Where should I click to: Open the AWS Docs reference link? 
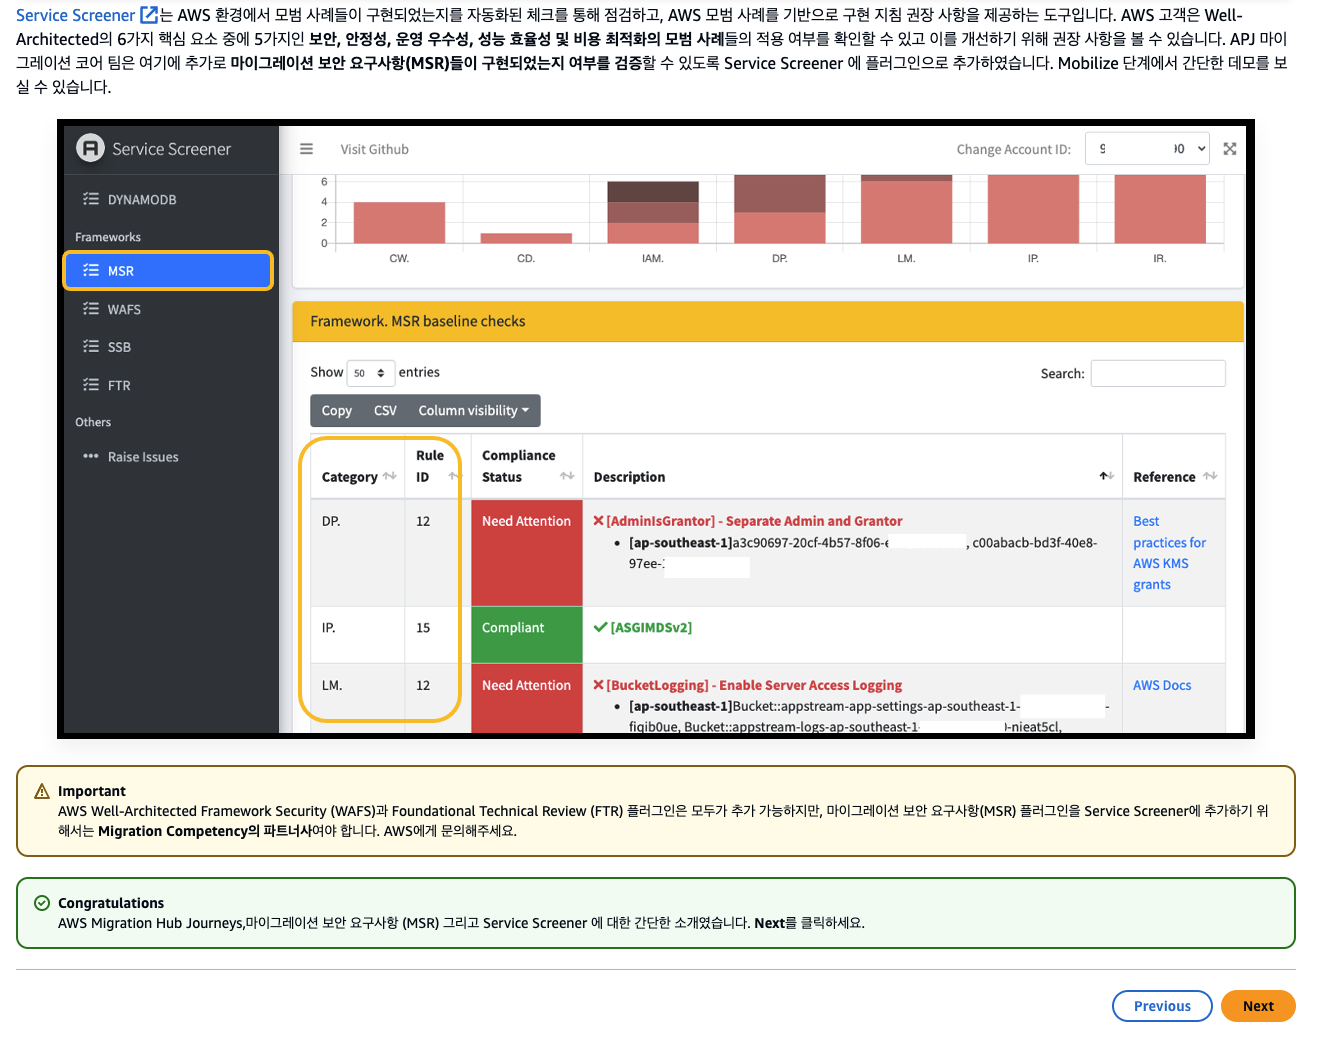point(1162,685)
